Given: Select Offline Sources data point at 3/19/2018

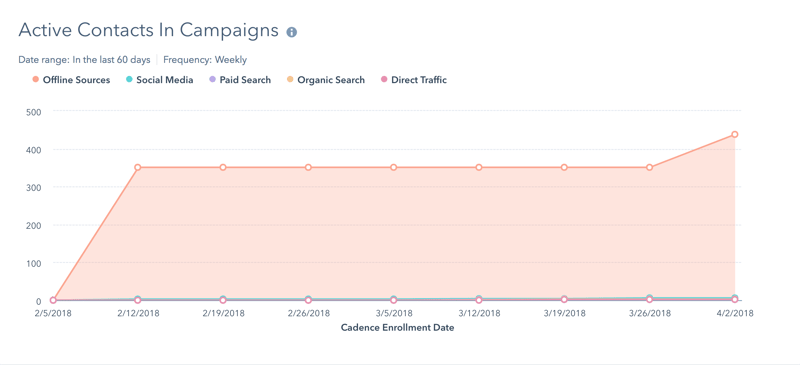Looking at the screenshot, I should click(564, 167).
